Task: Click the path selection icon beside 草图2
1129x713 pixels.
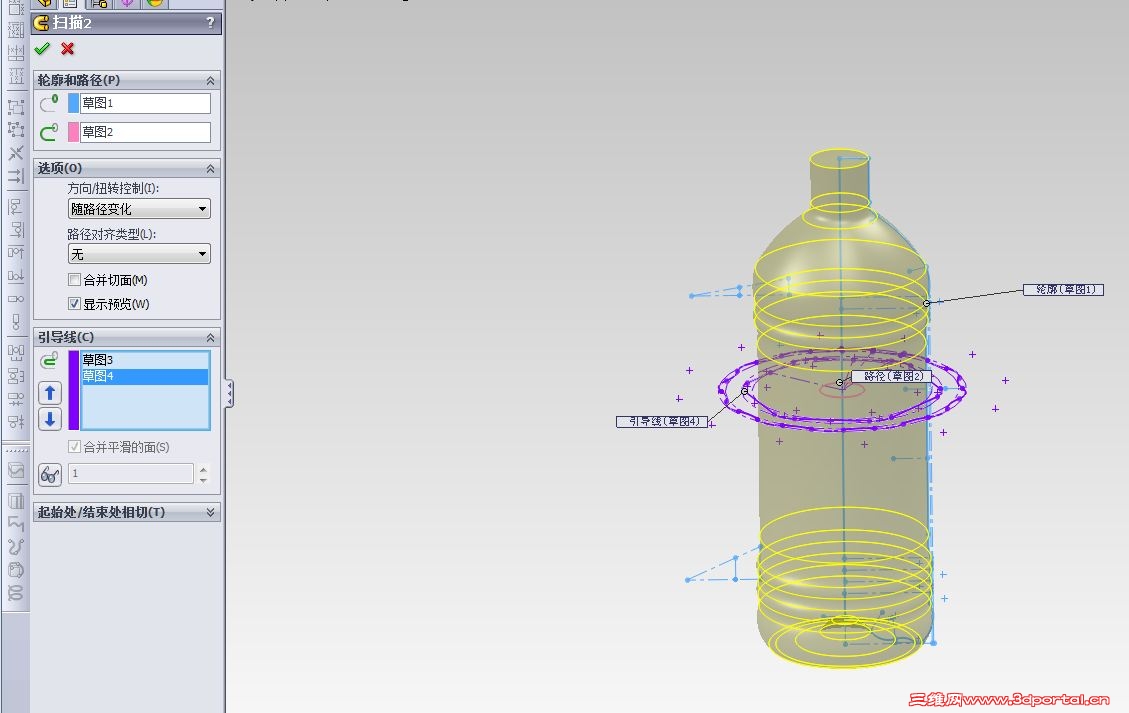Action: pos(49,132)
